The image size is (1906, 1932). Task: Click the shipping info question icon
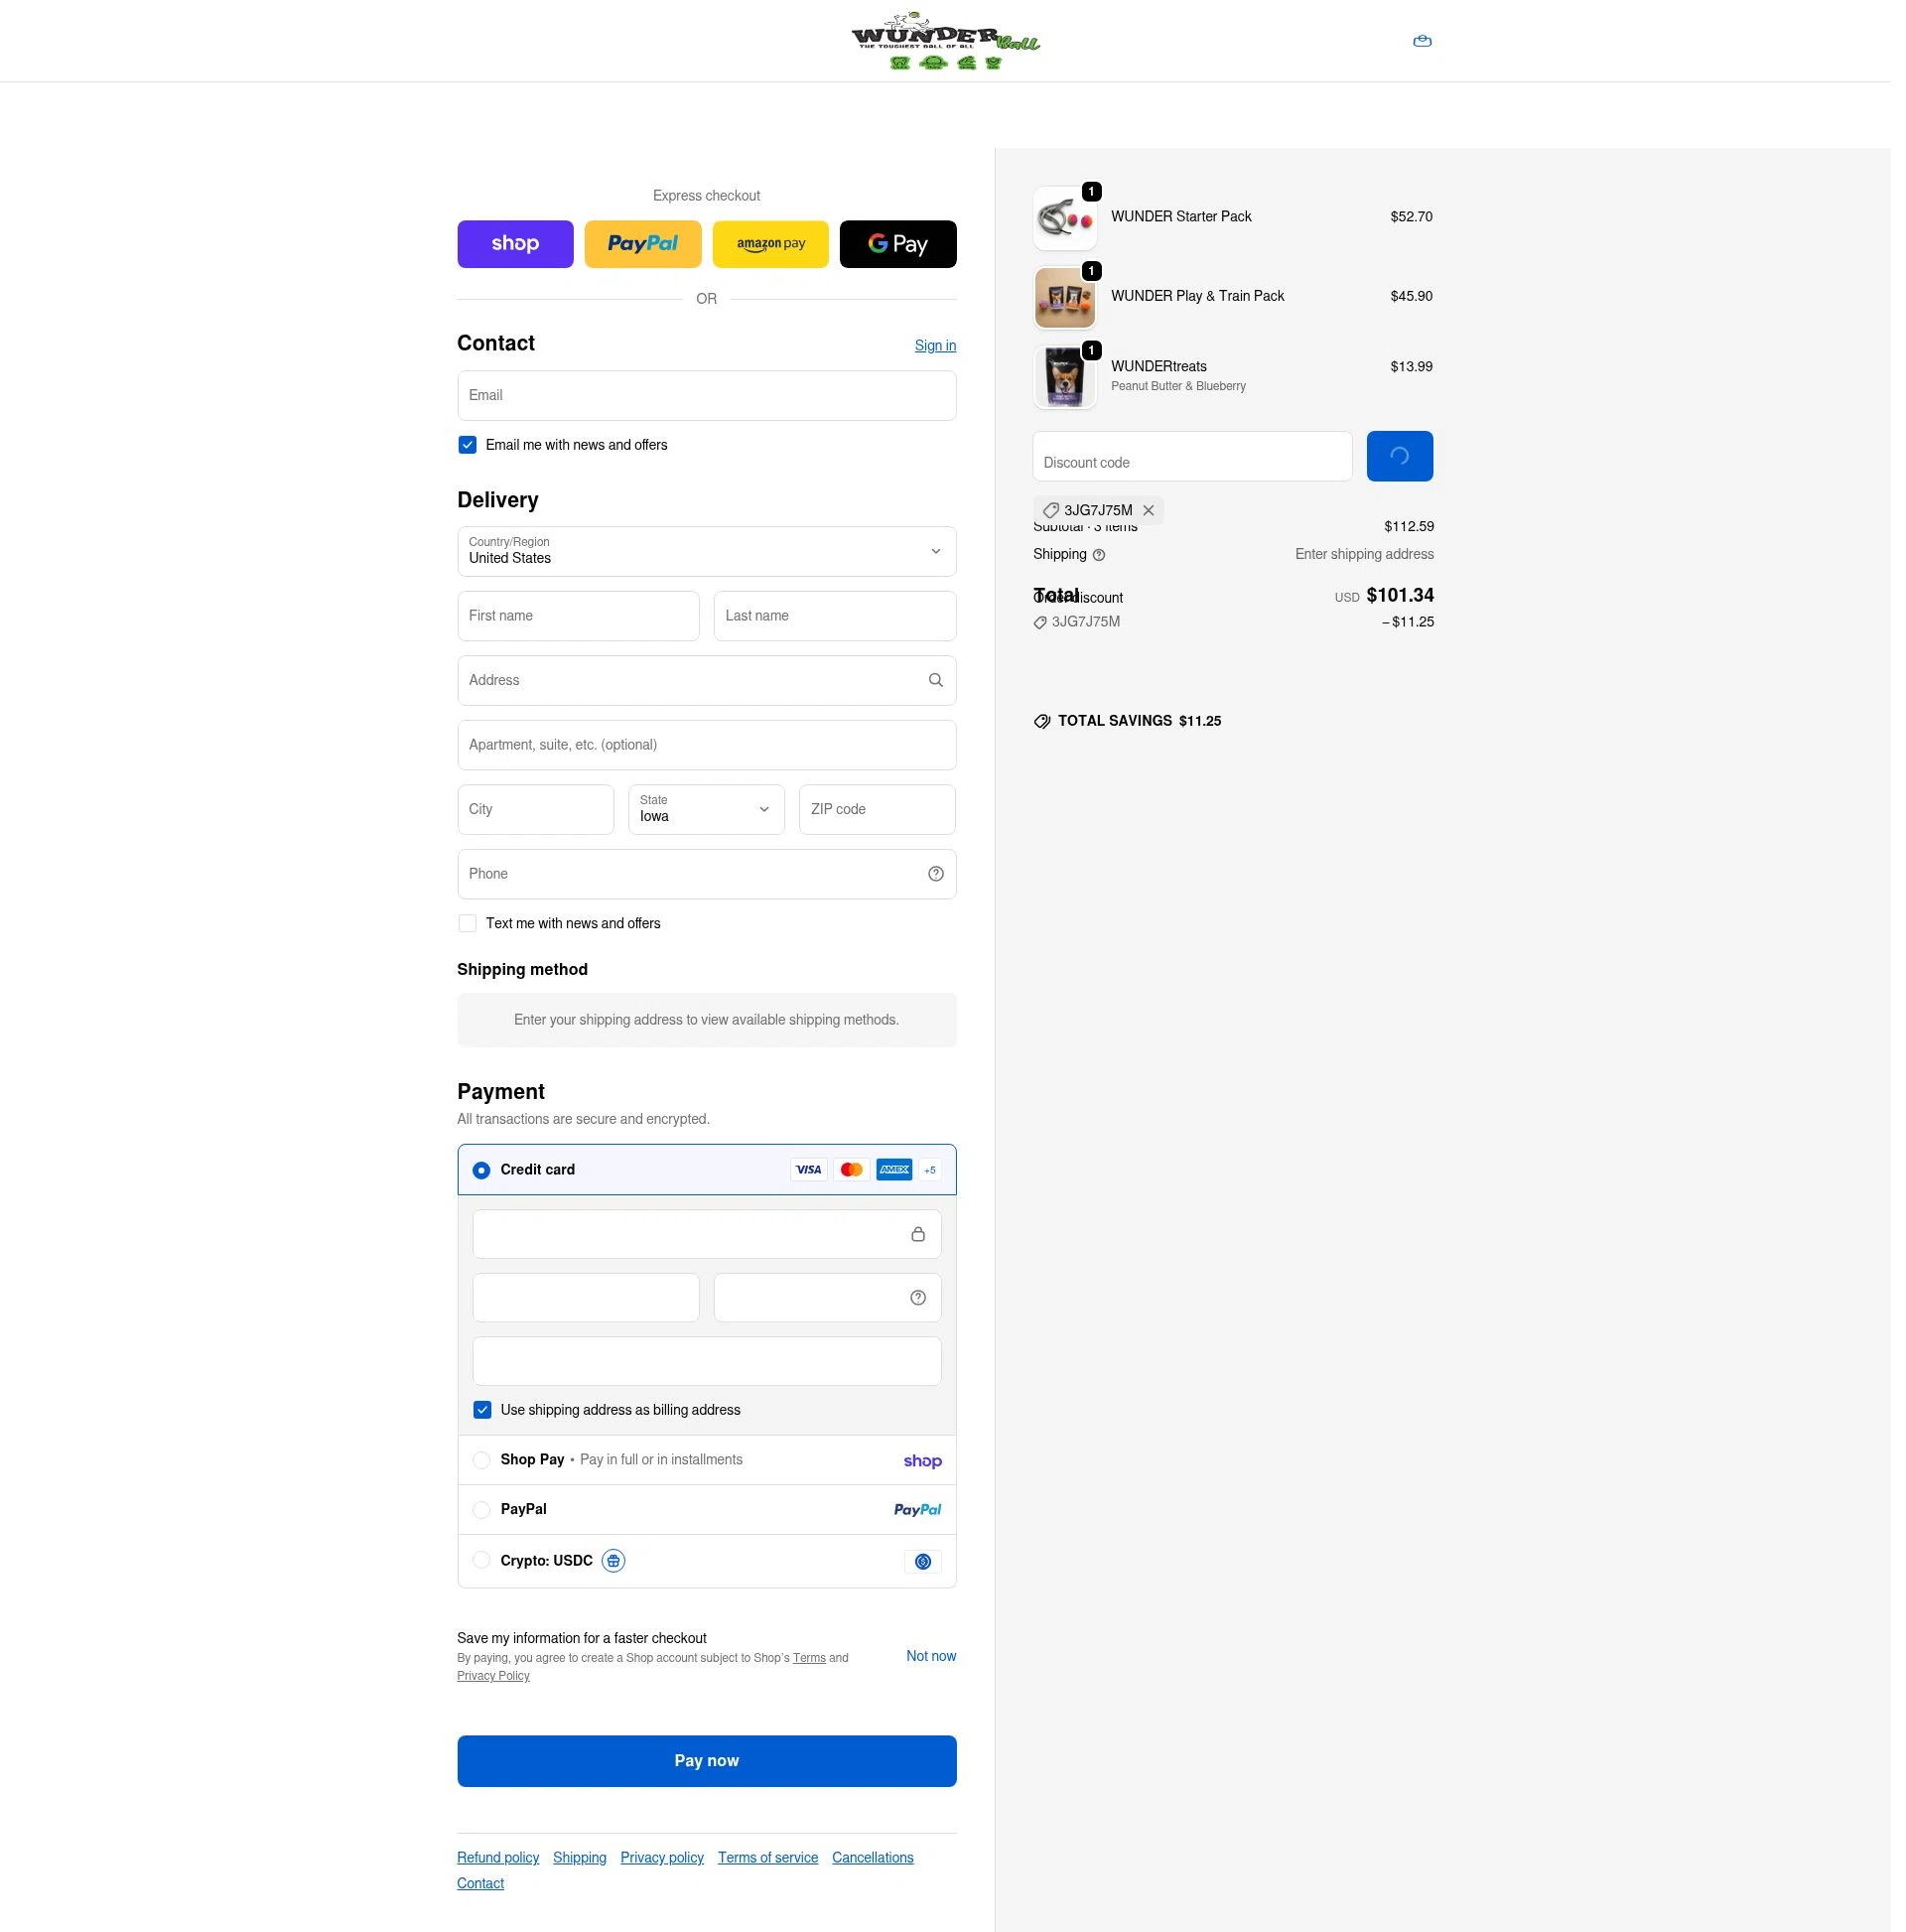pyautogui.click(x=1099, y=555)
